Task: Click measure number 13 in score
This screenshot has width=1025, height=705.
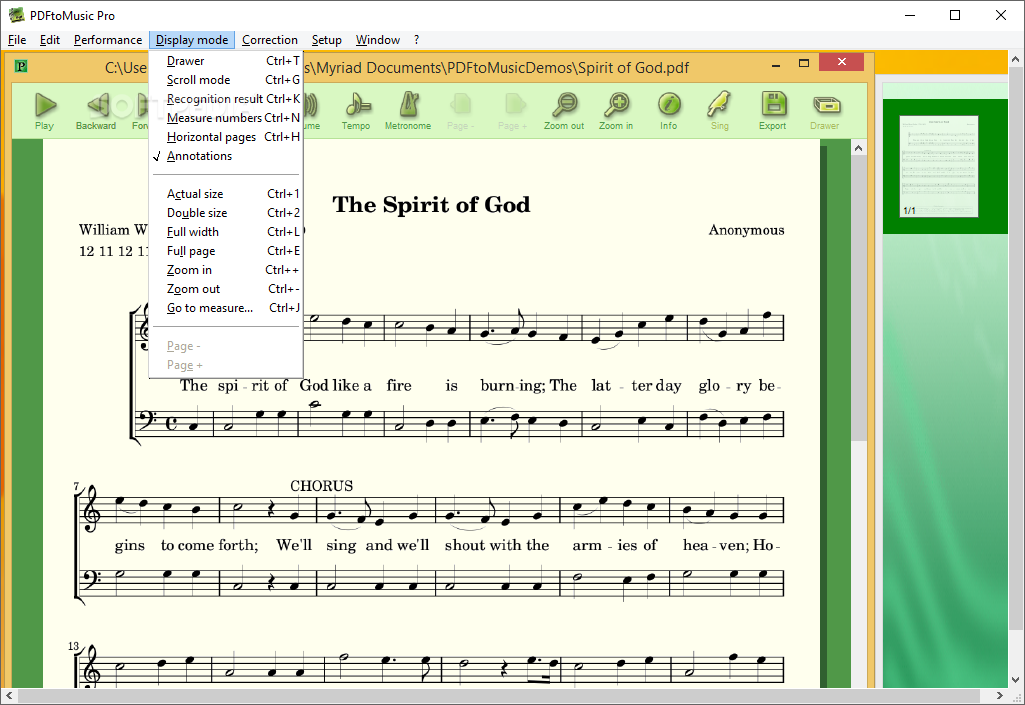Action: pos(73,646)
